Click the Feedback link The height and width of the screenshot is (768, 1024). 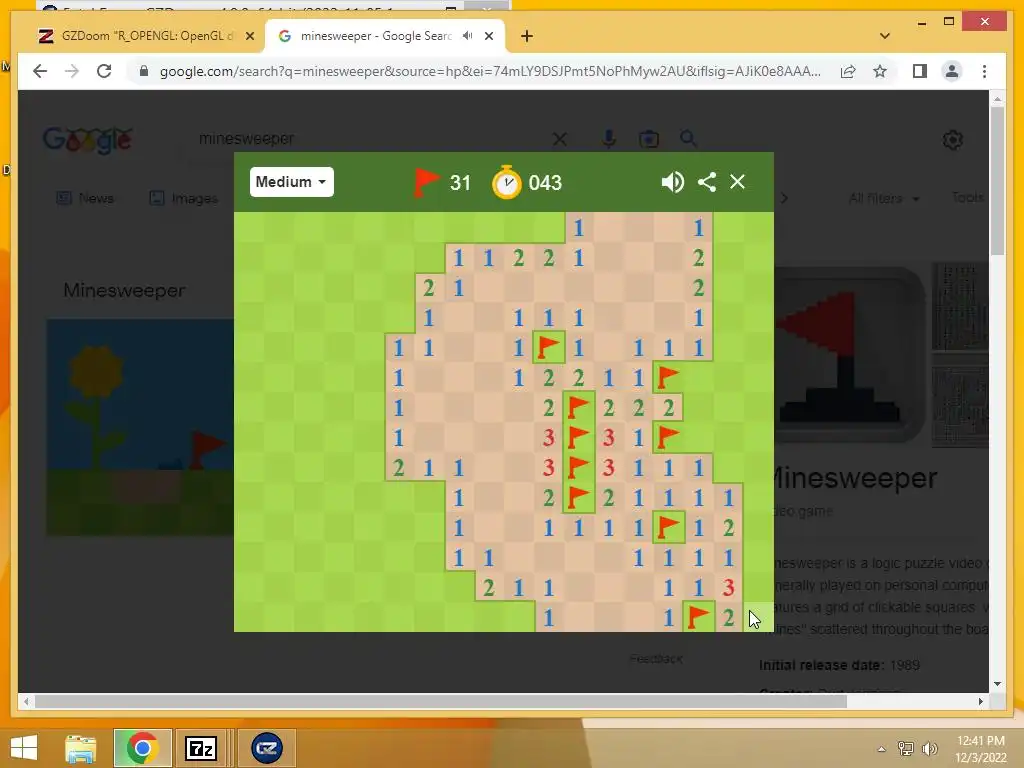coord(656,659)
